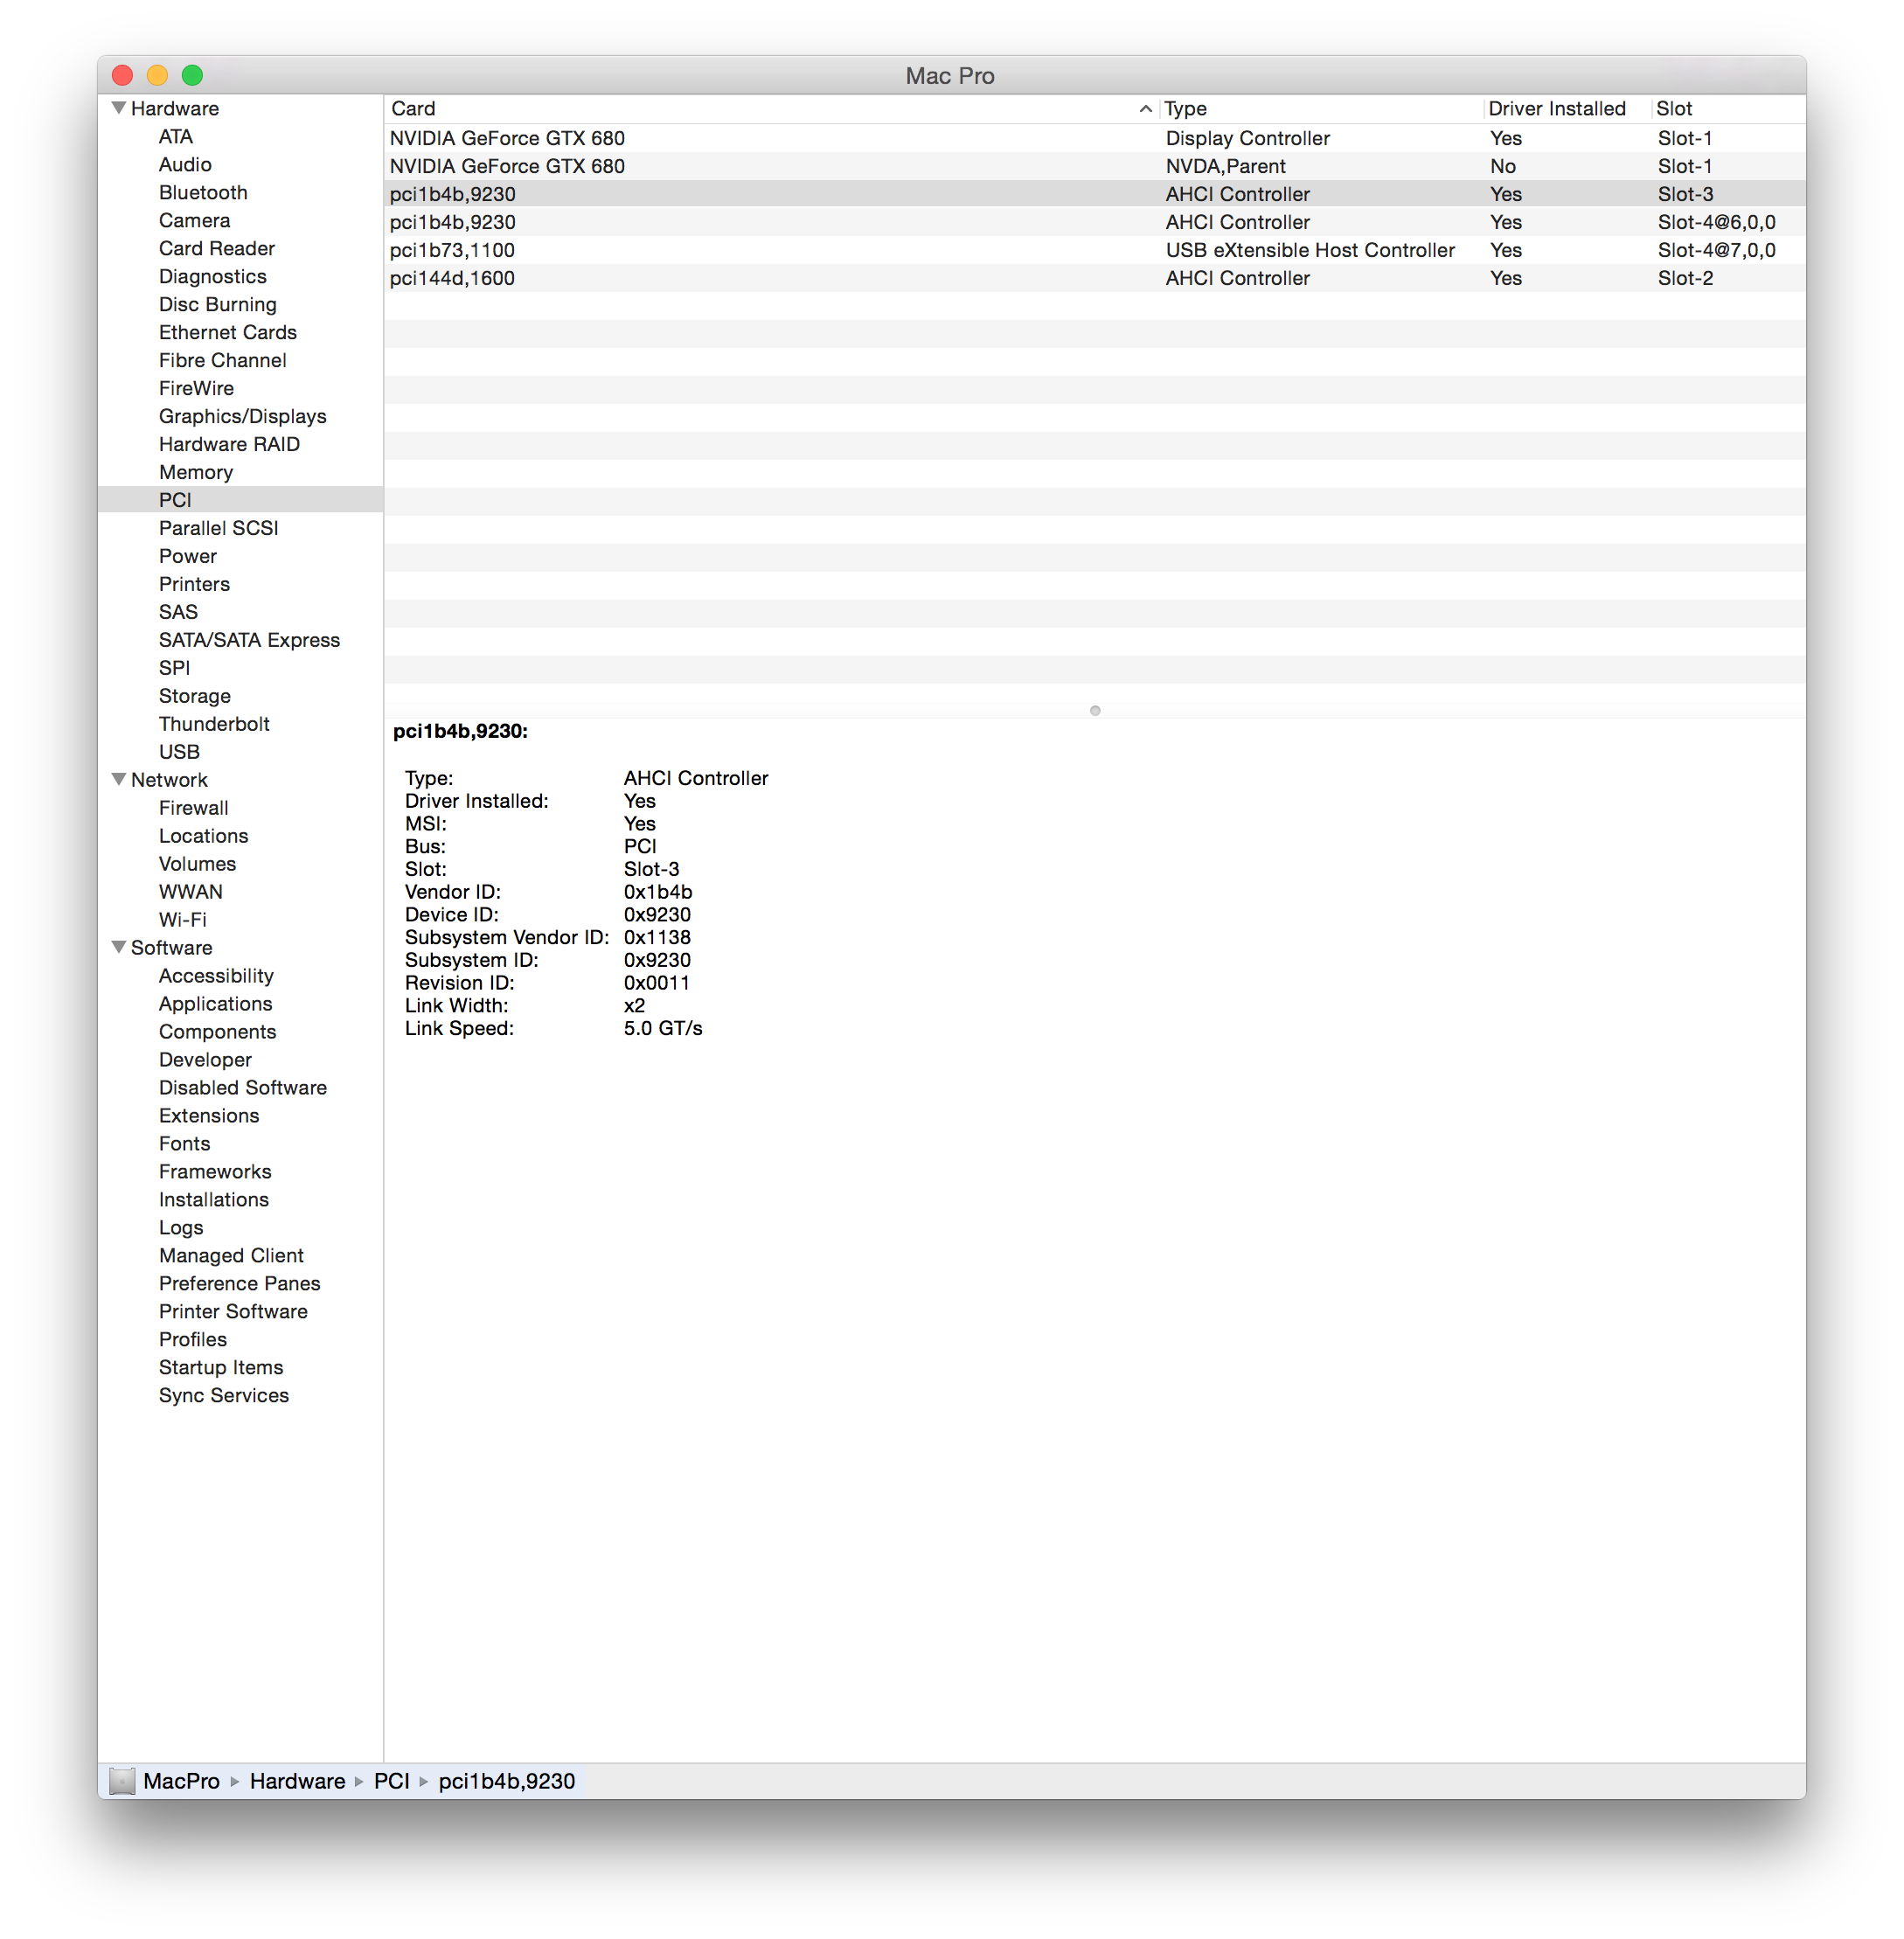Click the split pane divider handle

[1095, 711]
